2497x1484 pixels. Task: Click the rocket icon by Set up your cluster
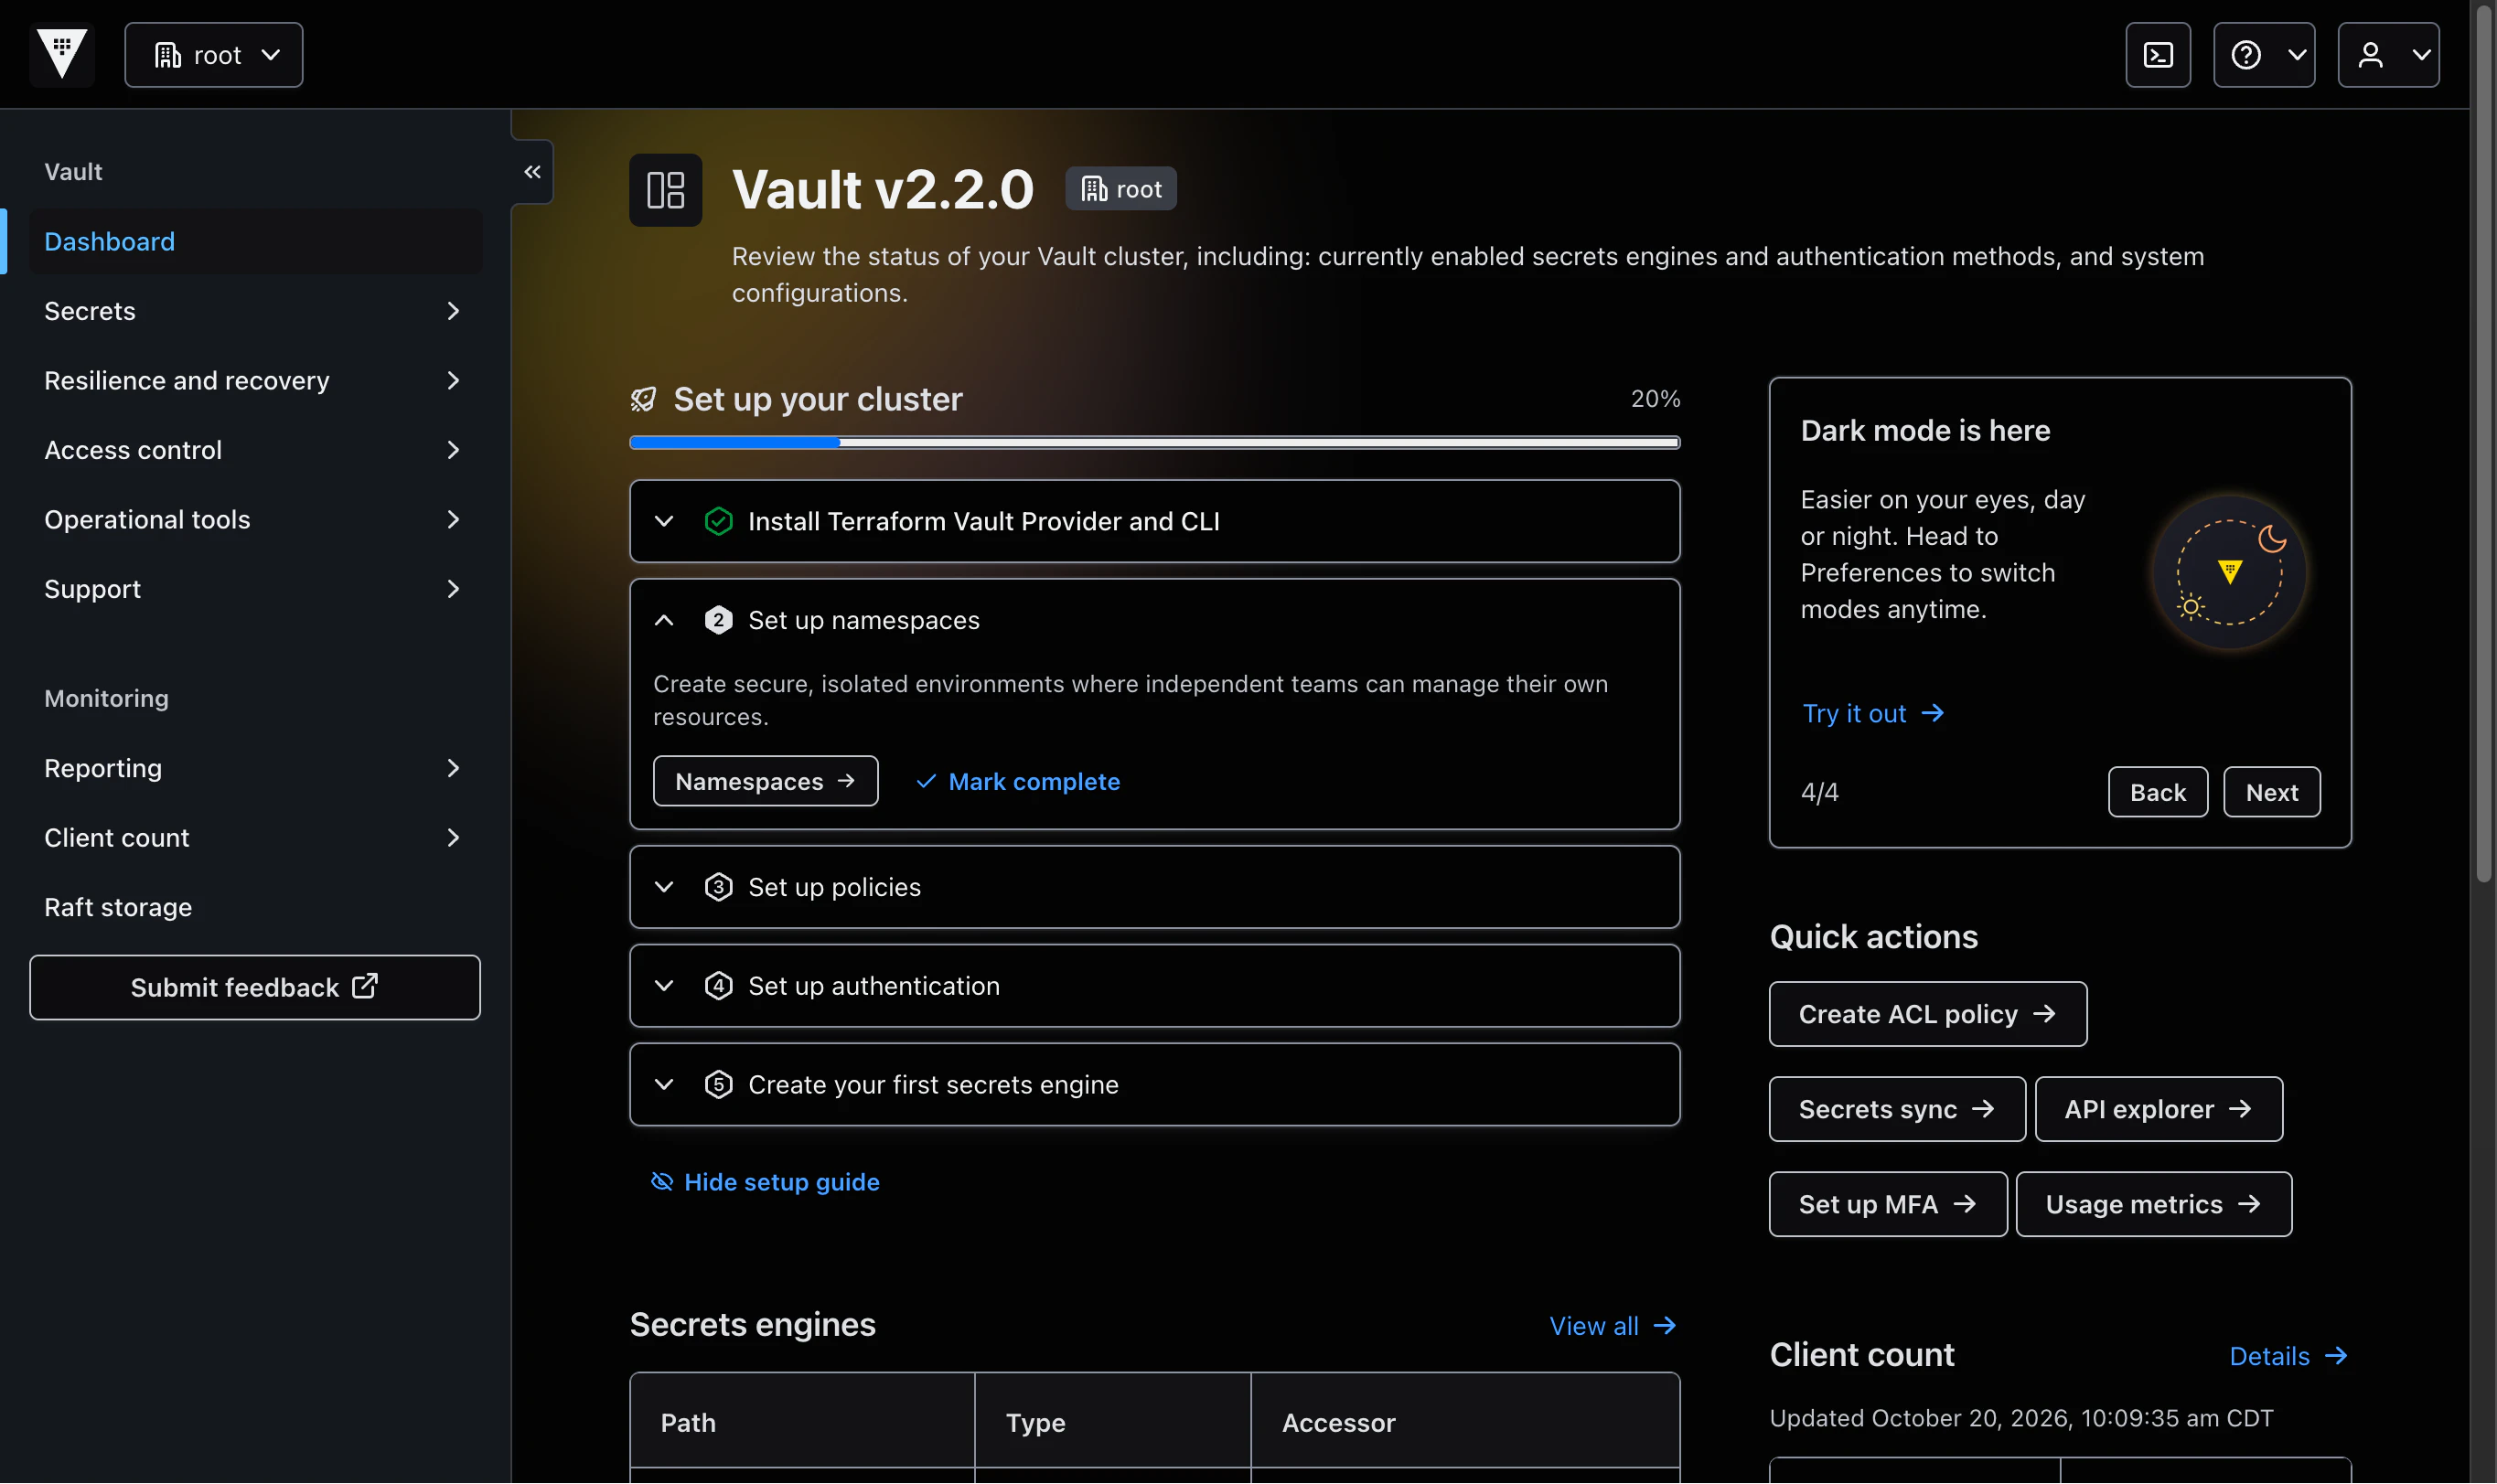tap(643, 400)
